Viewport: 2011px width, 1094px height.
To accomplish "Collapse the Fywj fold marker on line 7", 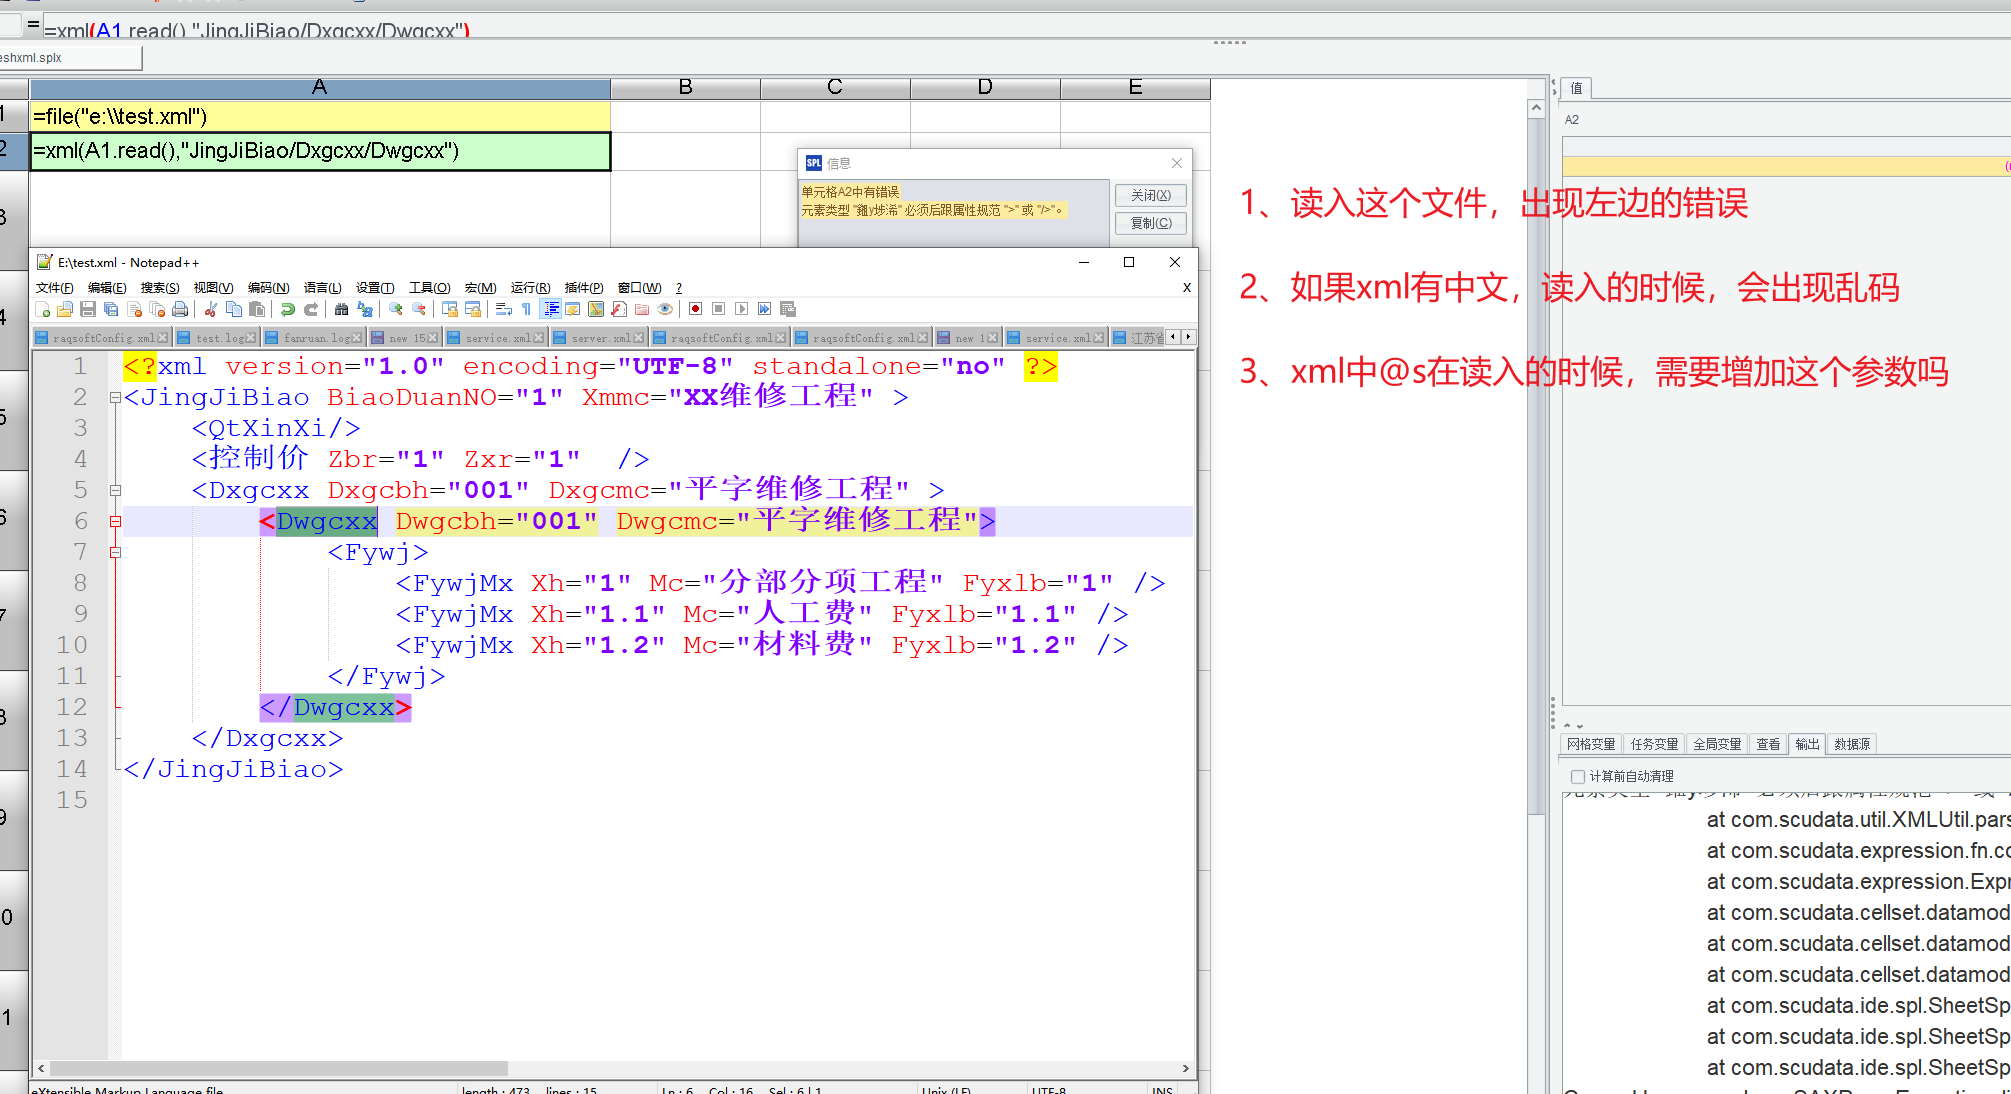I will tap(116, 552).
